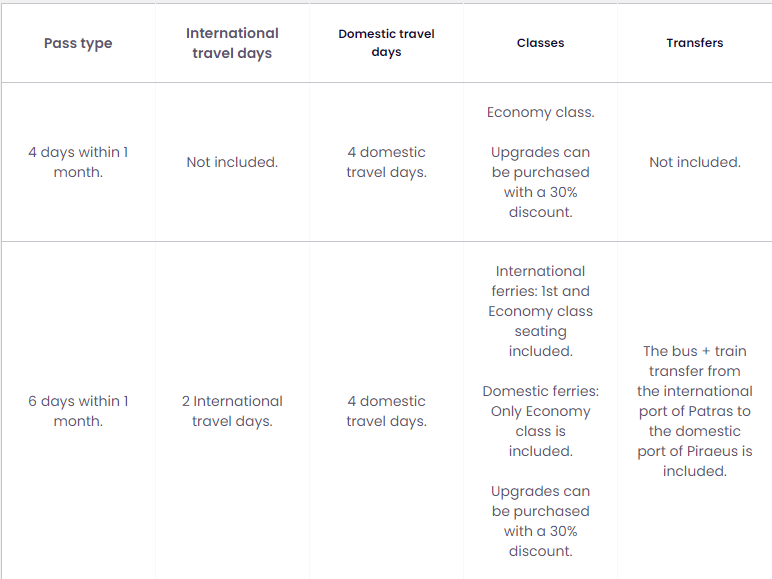Click the 'International ferries' classes paragraph
Image resolution: width=772 pixels, height=579 pixels.
tap(540, 311)
